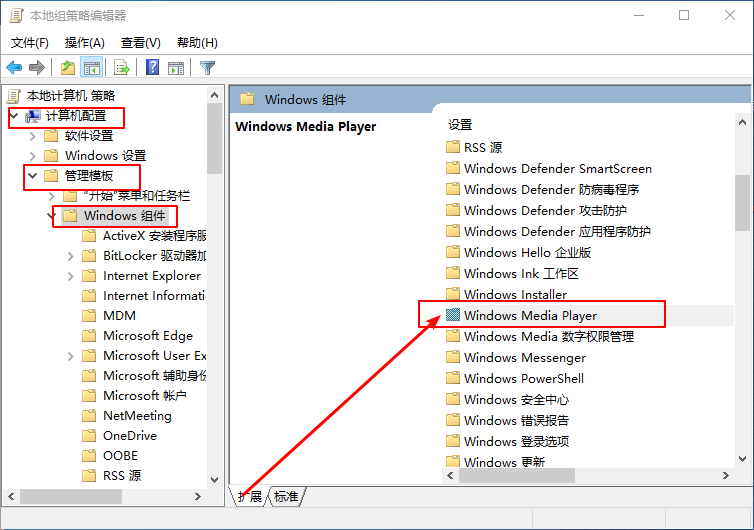The height and width of the screenshot is (530, 754).
Task: Click left tree vertical scrollbar down arrow
Action: pyautogui.click(x=214, y=479)
